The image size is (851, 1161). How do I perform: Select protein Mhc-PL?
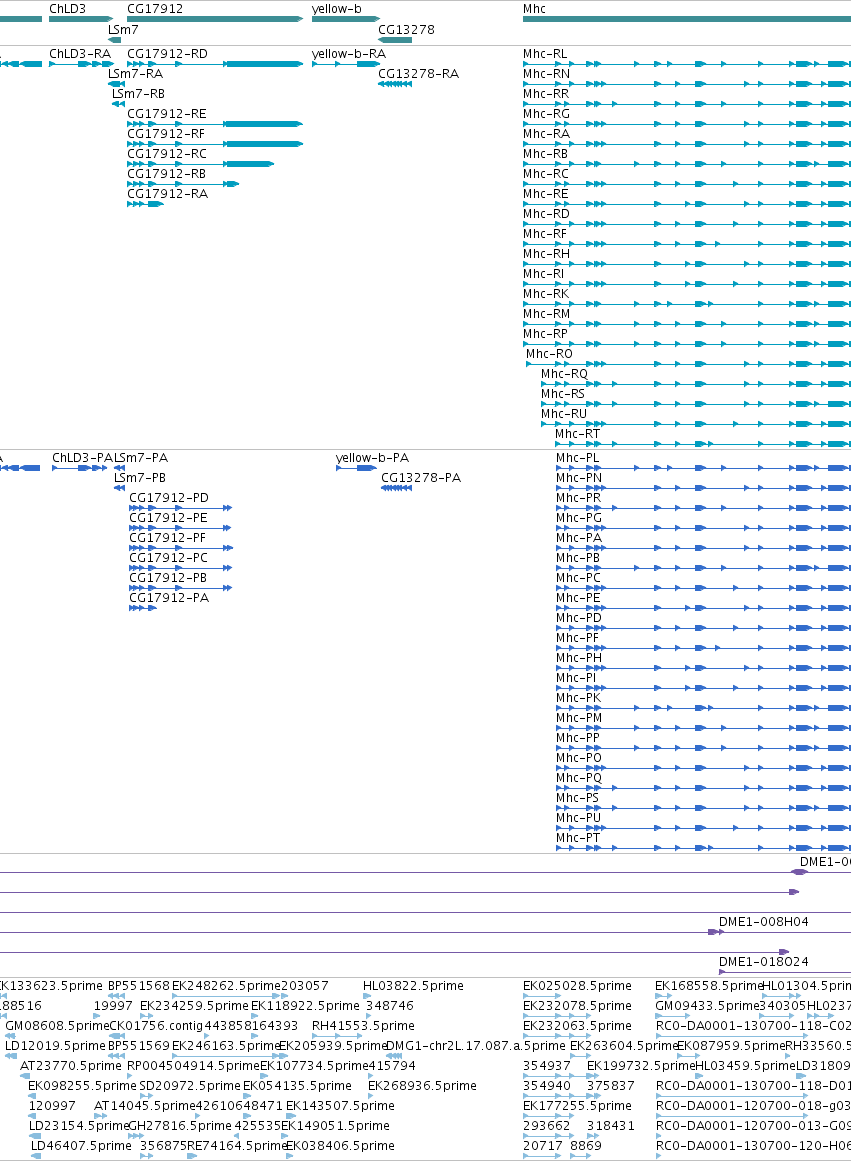578,458
